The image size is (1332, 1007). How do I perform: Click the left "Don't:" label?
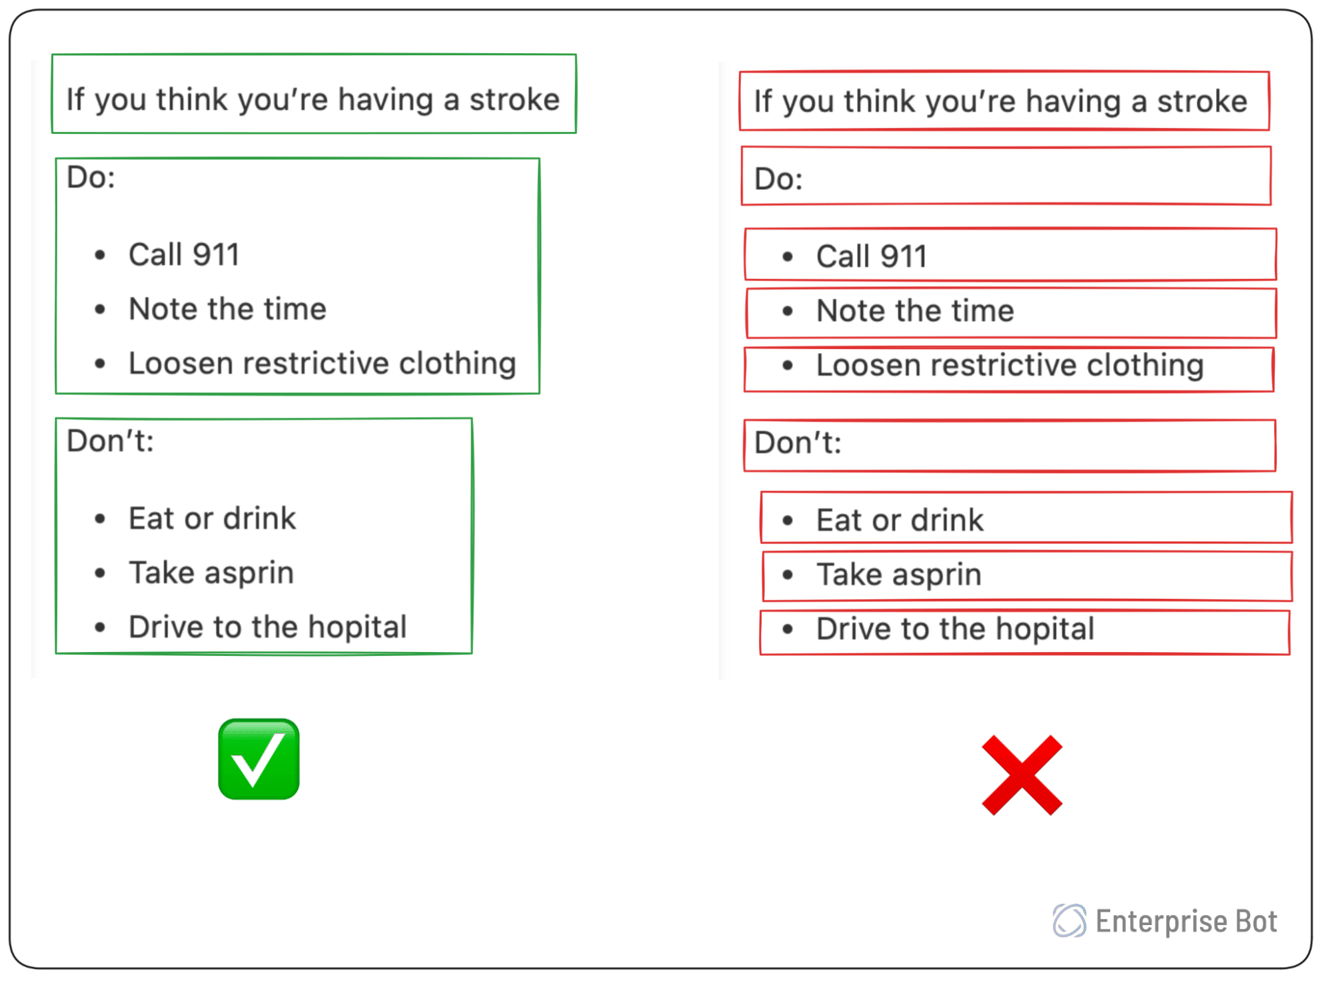[x=110, y=441]
